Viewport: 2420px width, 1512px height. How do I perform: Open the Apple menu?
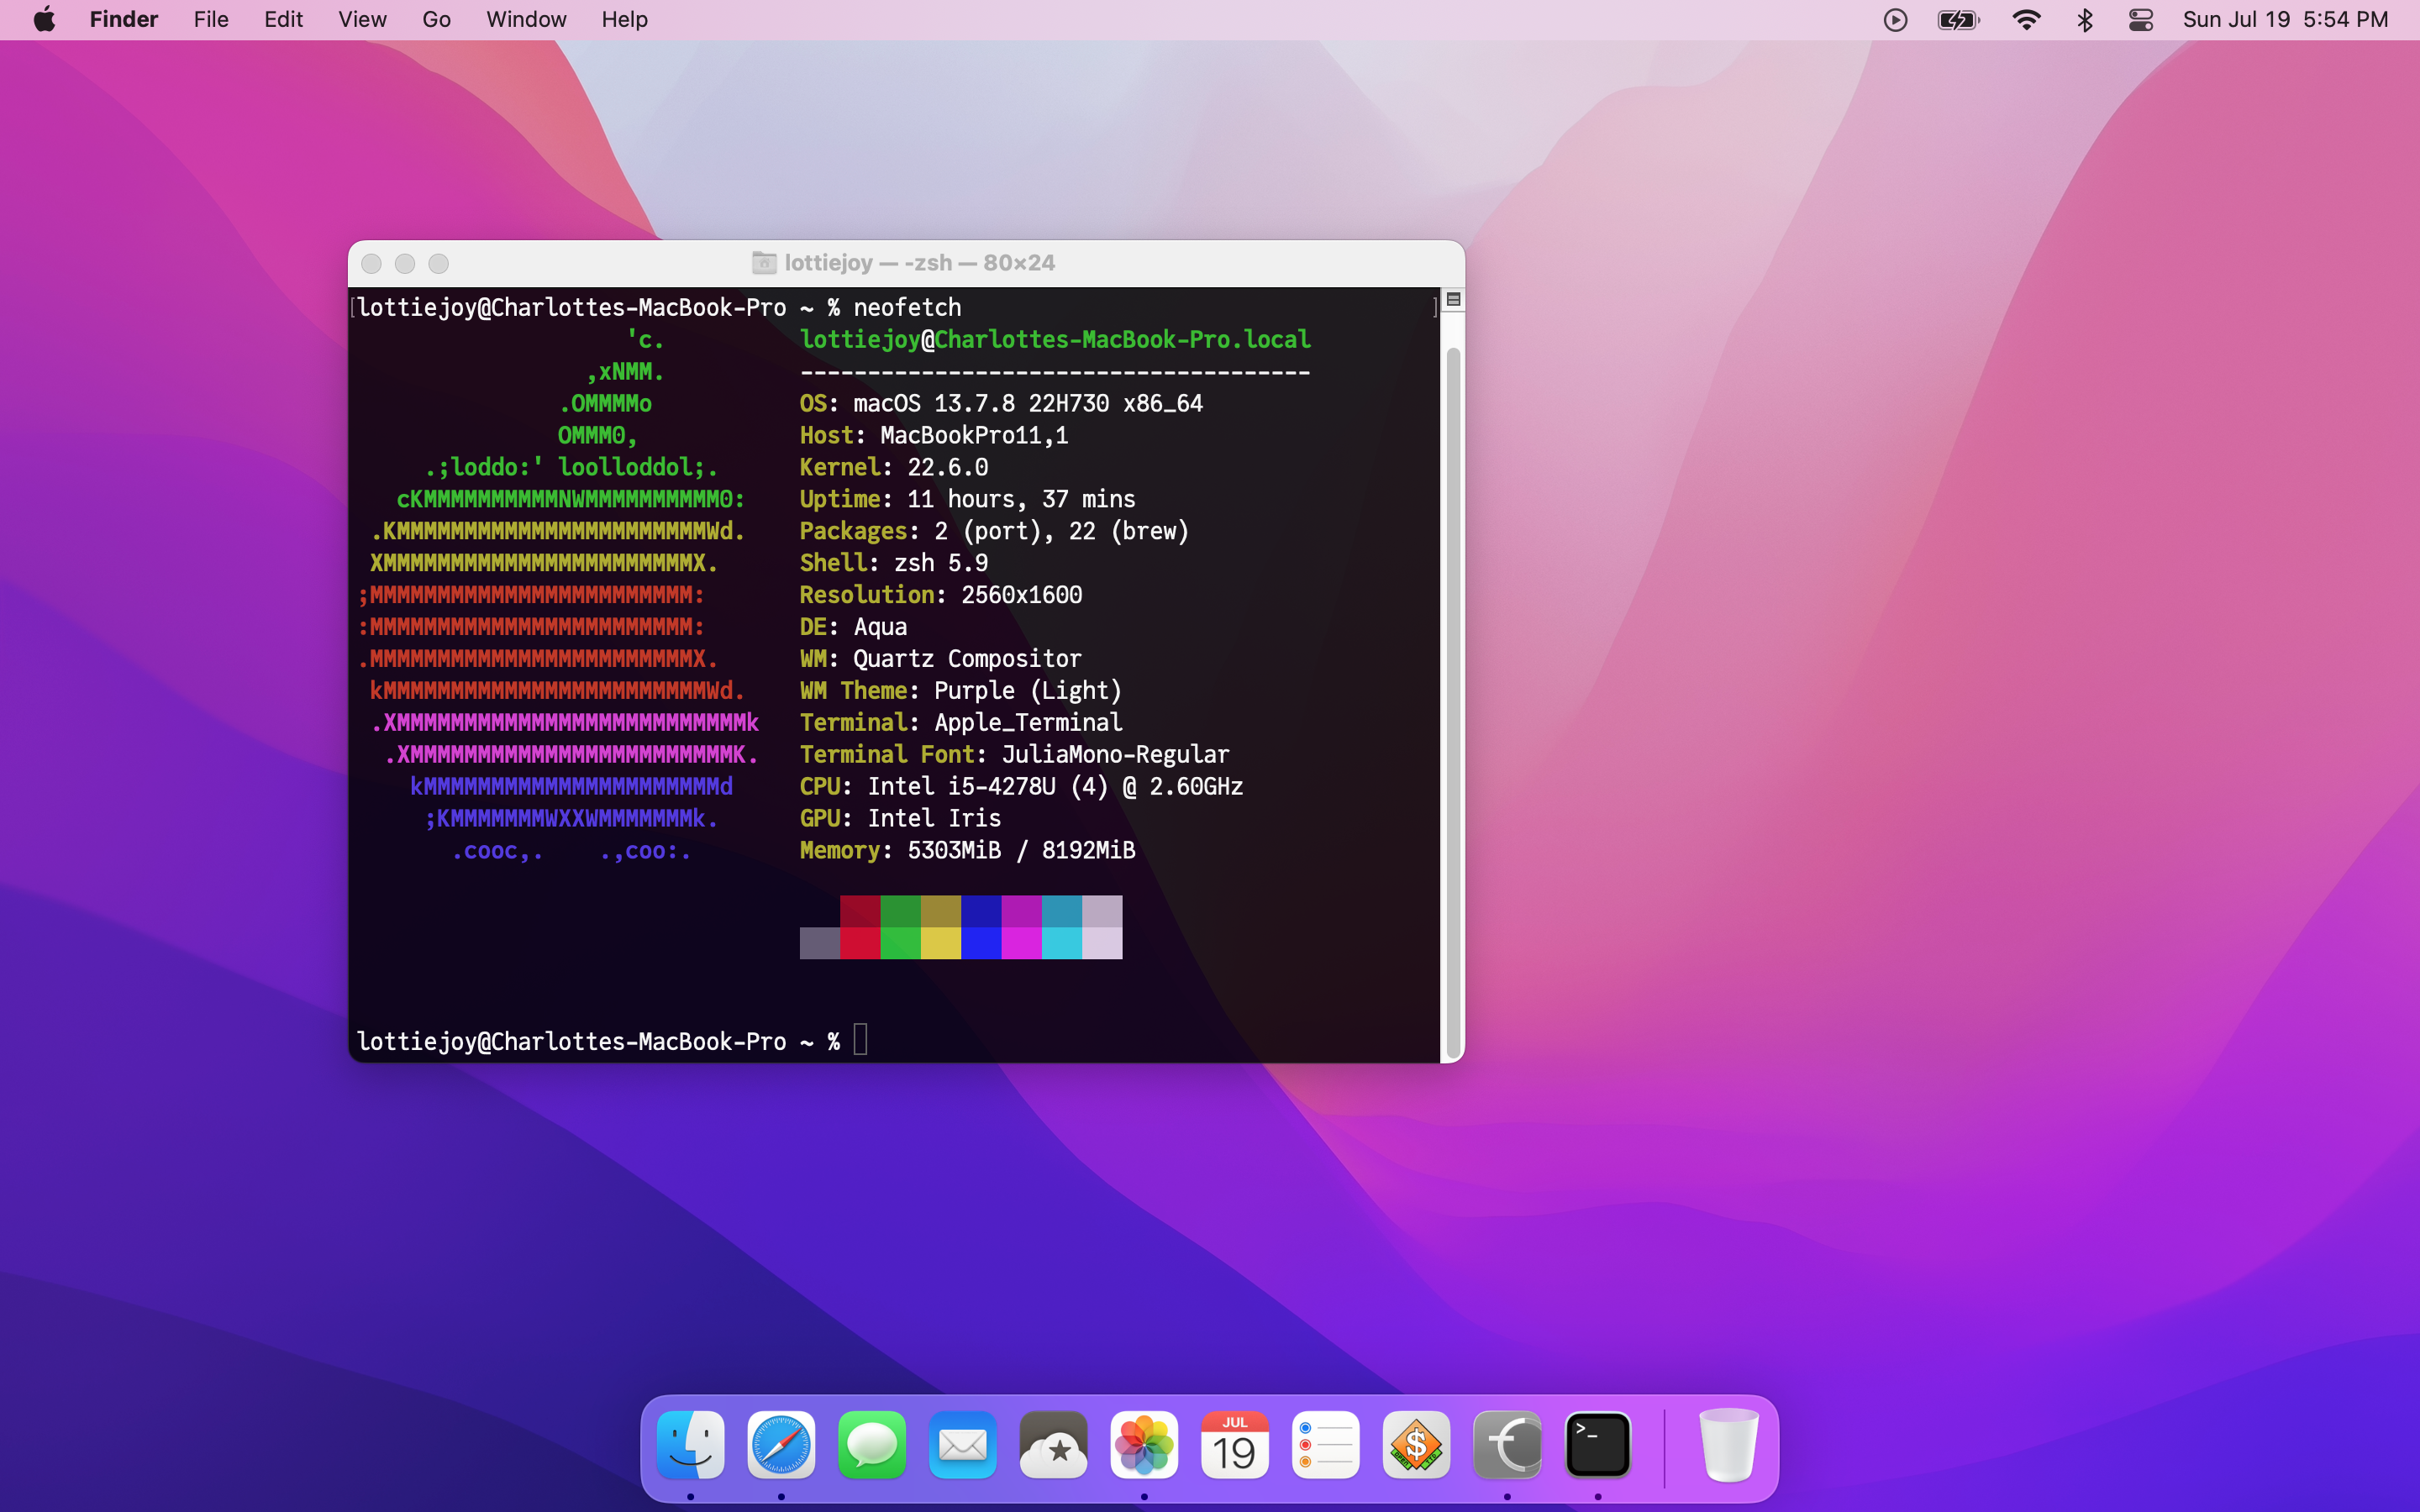pyautogui.click(x=45, y=19)
